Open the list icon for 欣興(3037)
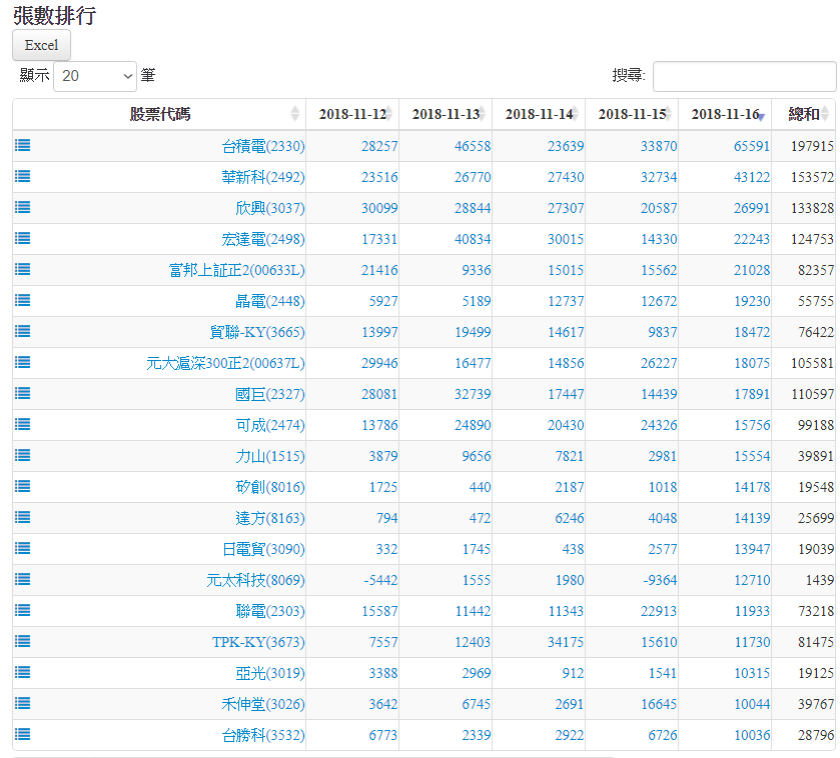840x758 pixels. tap(23, 207)
